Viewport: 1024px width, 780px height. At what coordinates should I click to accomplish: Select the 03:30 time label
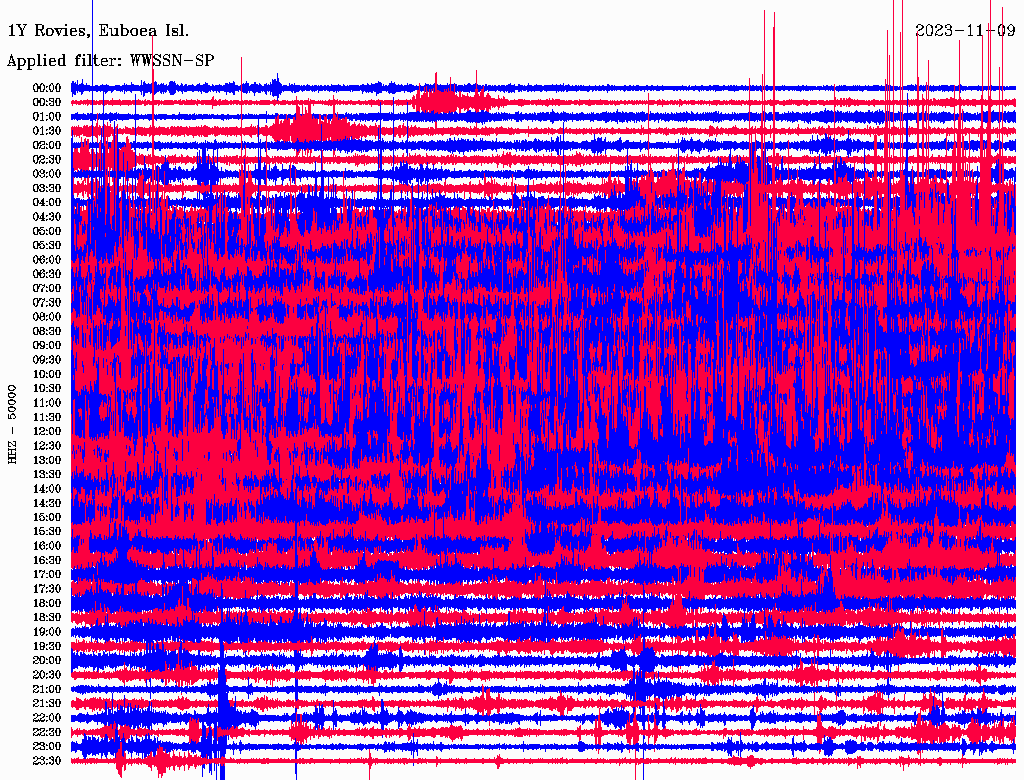point(47,188)
